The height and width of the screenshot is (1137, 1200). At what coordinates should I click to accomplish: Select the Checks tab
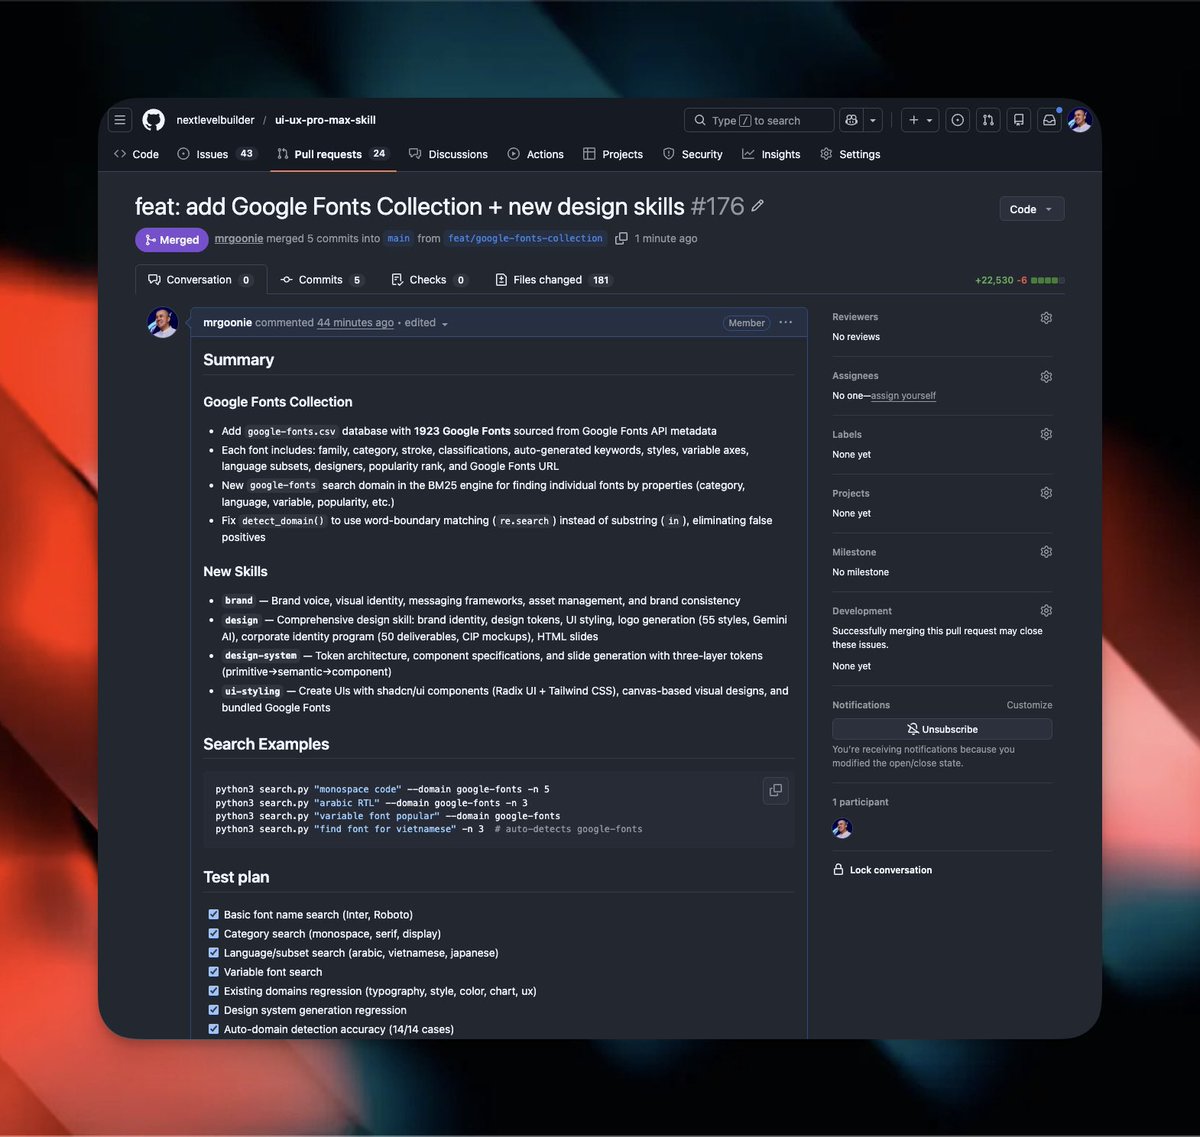[429, 280]
